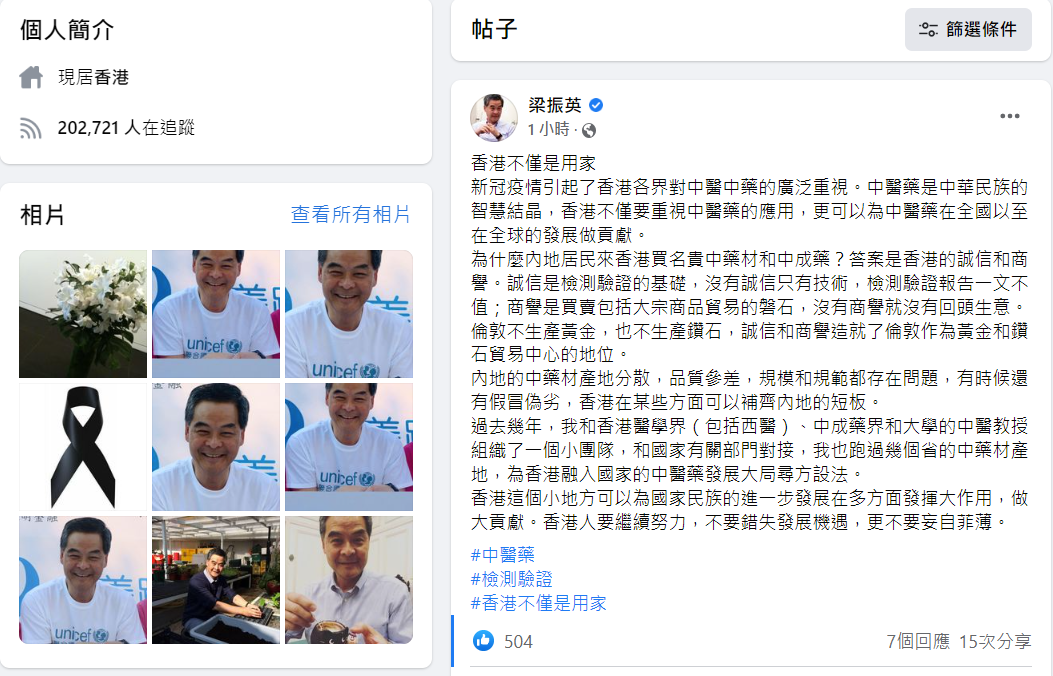View the 15次分享 shares
This screenshot has height=676, width=1053.
tap(995, 641)
